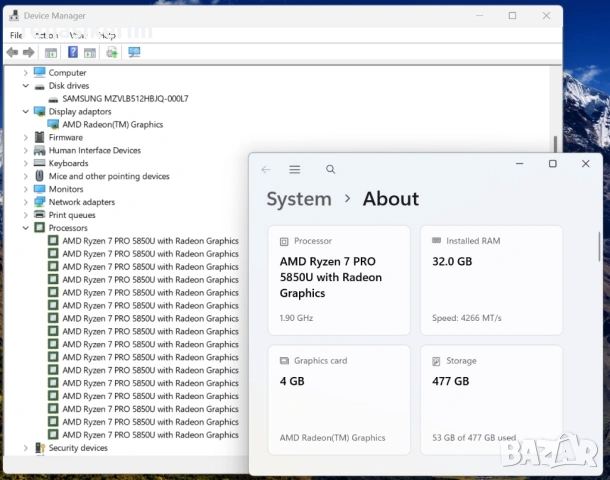Collapse the Processors node
The width and height of the screenshot is (610, 480).
tap(26, 228)
